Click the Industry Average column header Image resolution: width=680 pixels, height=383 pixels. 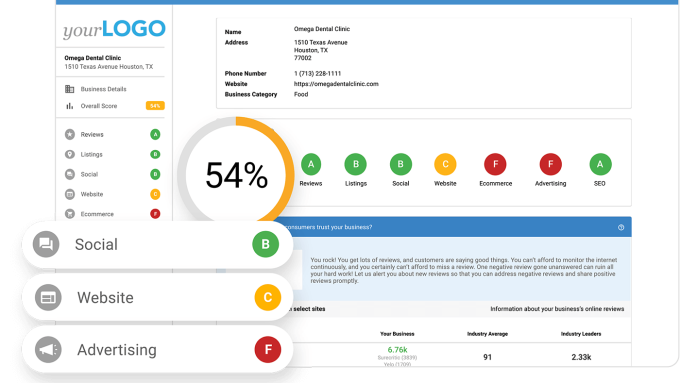(x=487, y=334)
